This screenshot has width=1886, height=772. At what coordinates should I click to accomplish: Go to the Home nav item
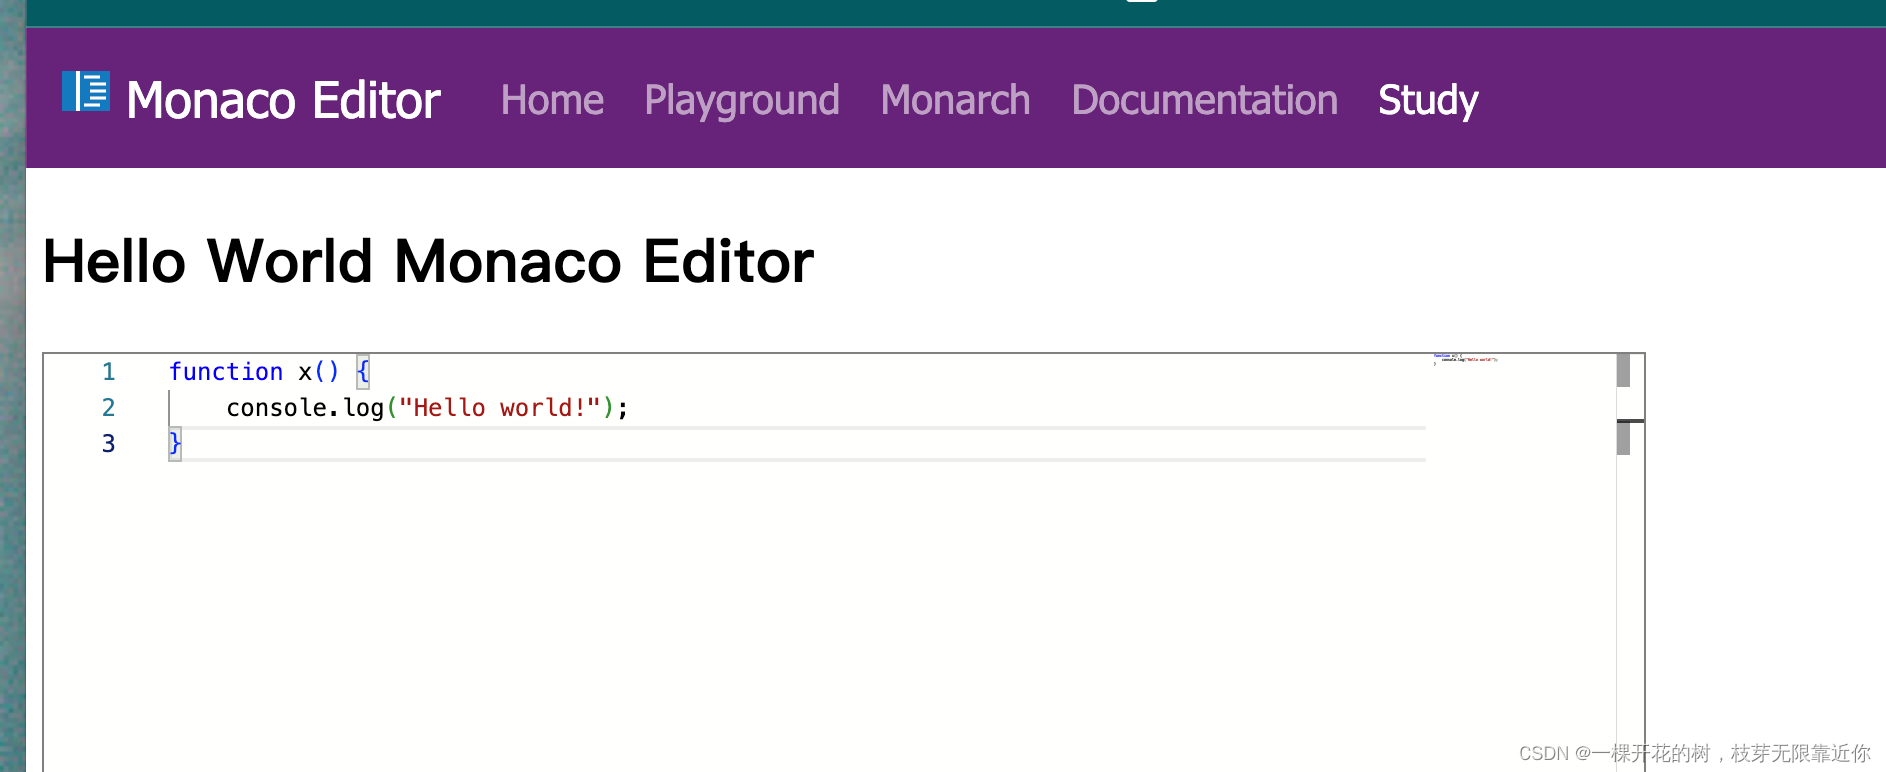tap(552, 100)
